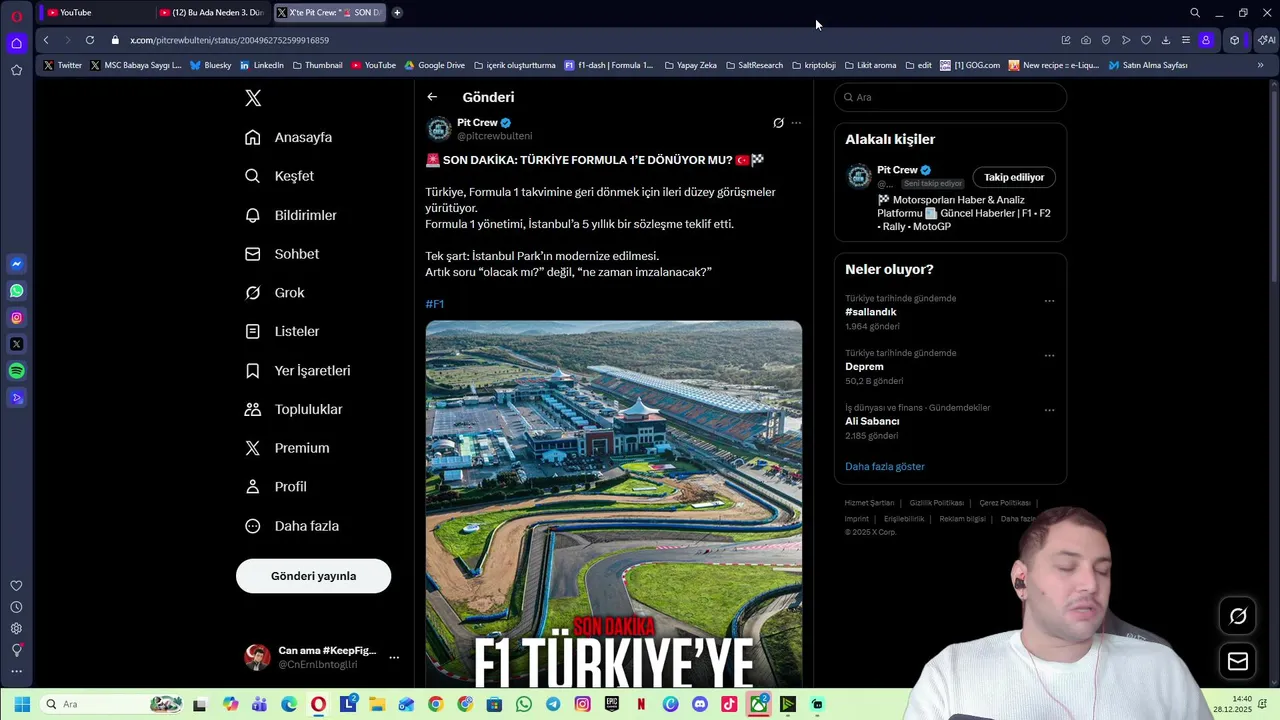Screen dimensions: 1280x720
Task: Open the Istanbul Park post image
Action: [613, 504]
